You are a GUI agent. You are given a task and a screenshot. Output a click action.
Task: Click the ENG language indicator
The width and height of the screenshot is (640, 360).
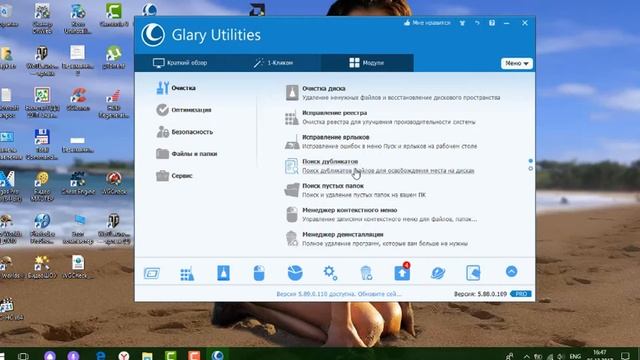[575, 357]
